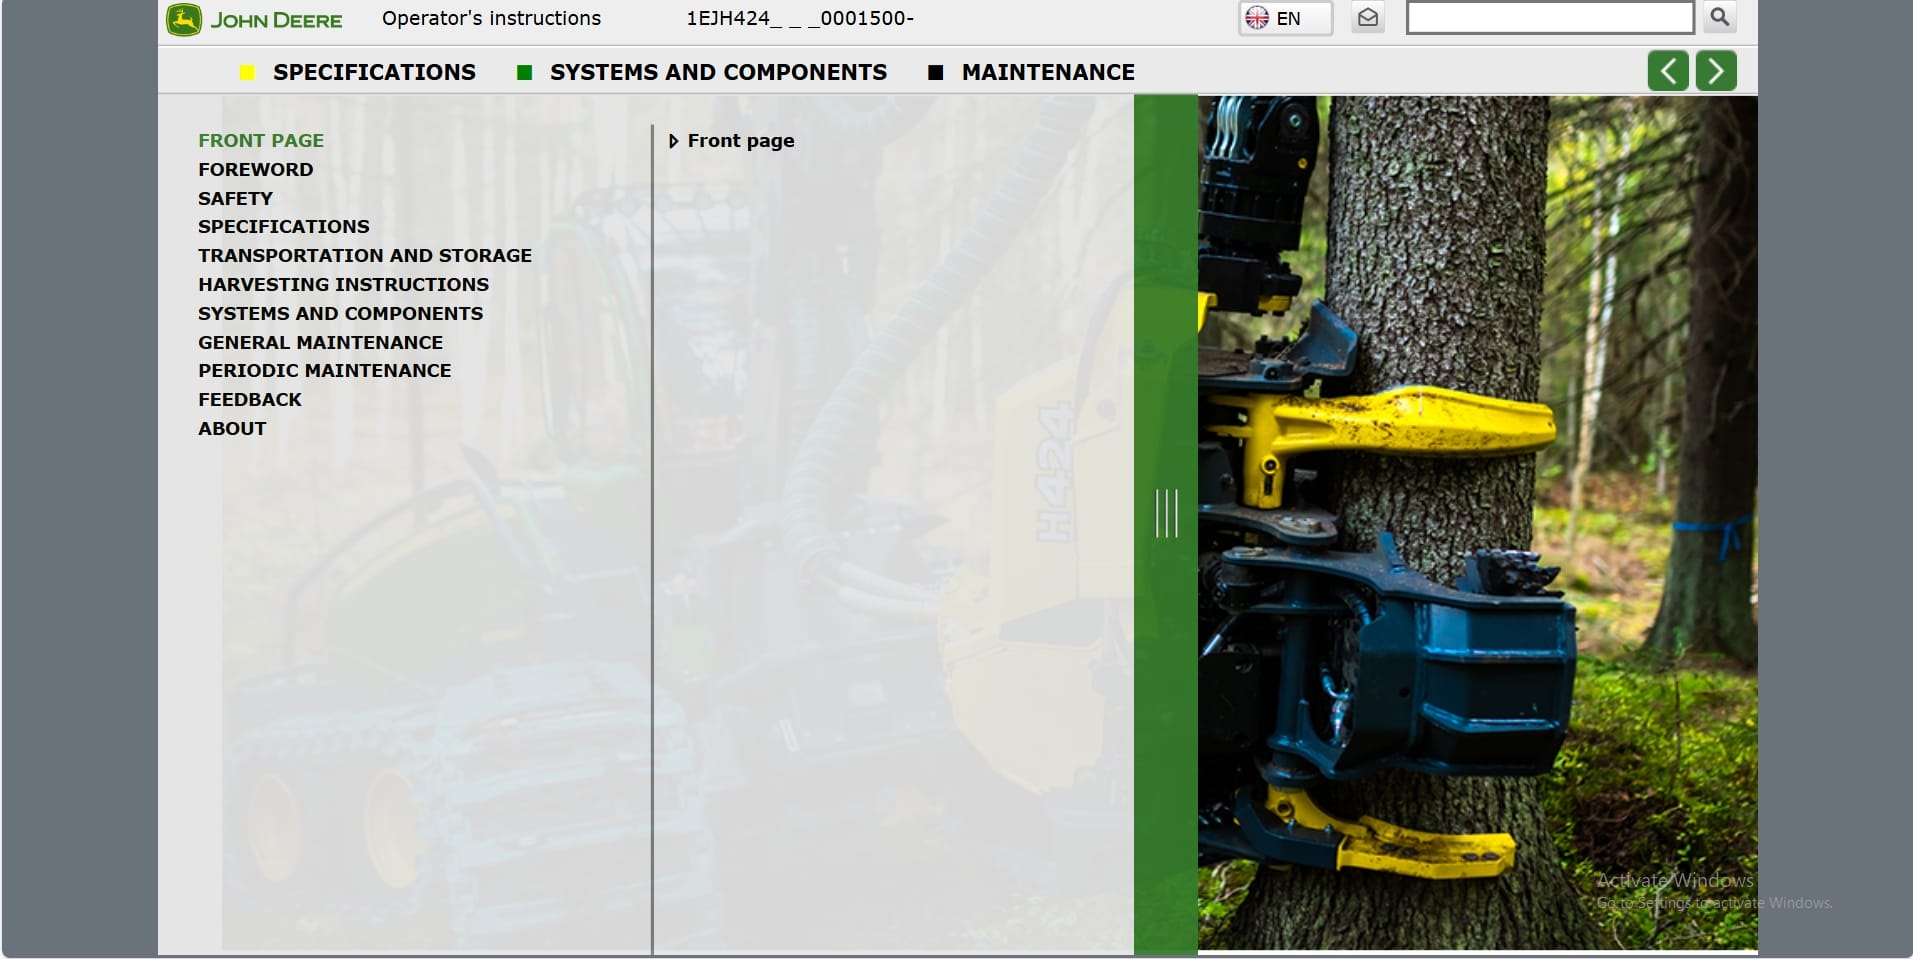Image resolution: width=1913 pixels, height=959 pixels.
Task: Open ABOUT in the sidebar
Action: pyautogui.click(x=232, y=429)
